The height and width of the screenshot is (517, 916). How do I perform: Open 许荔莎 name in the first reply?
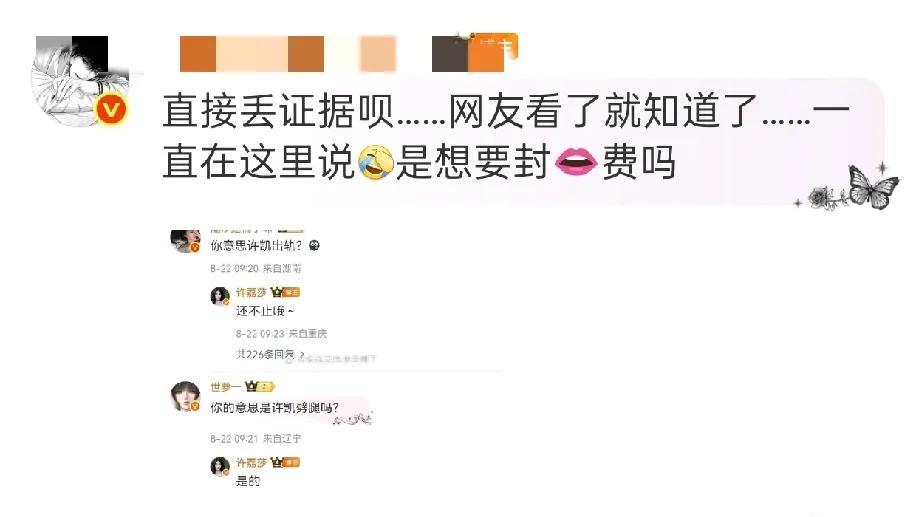pyautogui.click(x=251, y=292)
